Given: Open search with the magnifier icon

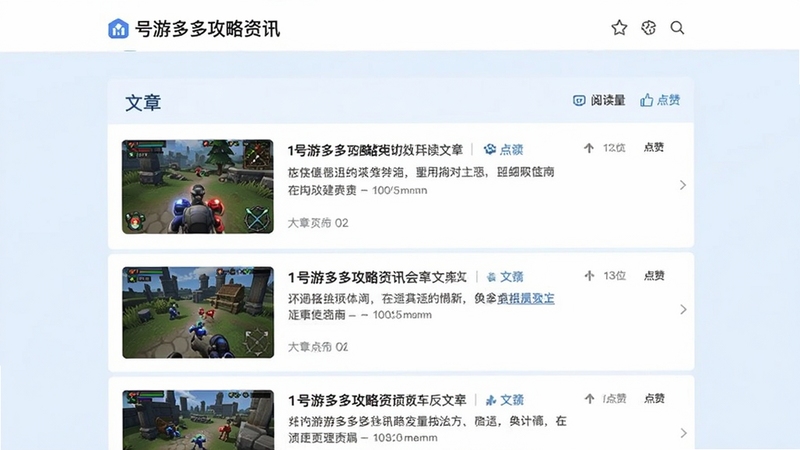Looking at the screenshot, I should click(x=677, y=28).
